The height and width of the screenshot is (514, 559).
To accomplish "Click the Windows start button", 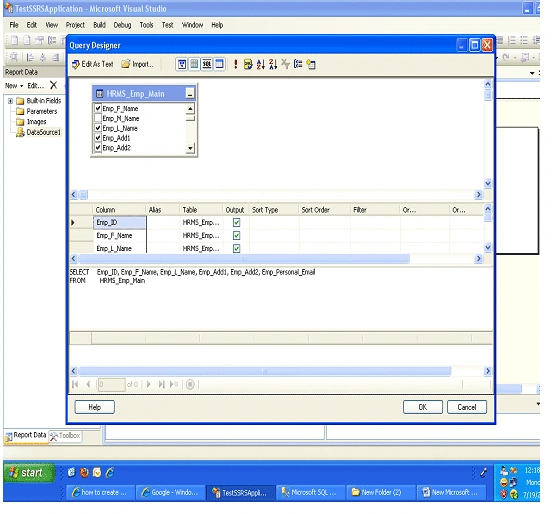I will coord(29,473).
